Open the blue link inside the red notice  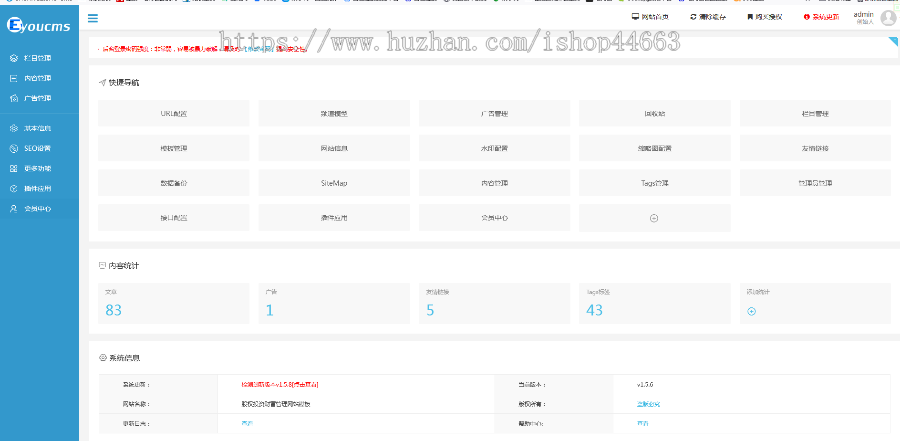pos(257,49)
